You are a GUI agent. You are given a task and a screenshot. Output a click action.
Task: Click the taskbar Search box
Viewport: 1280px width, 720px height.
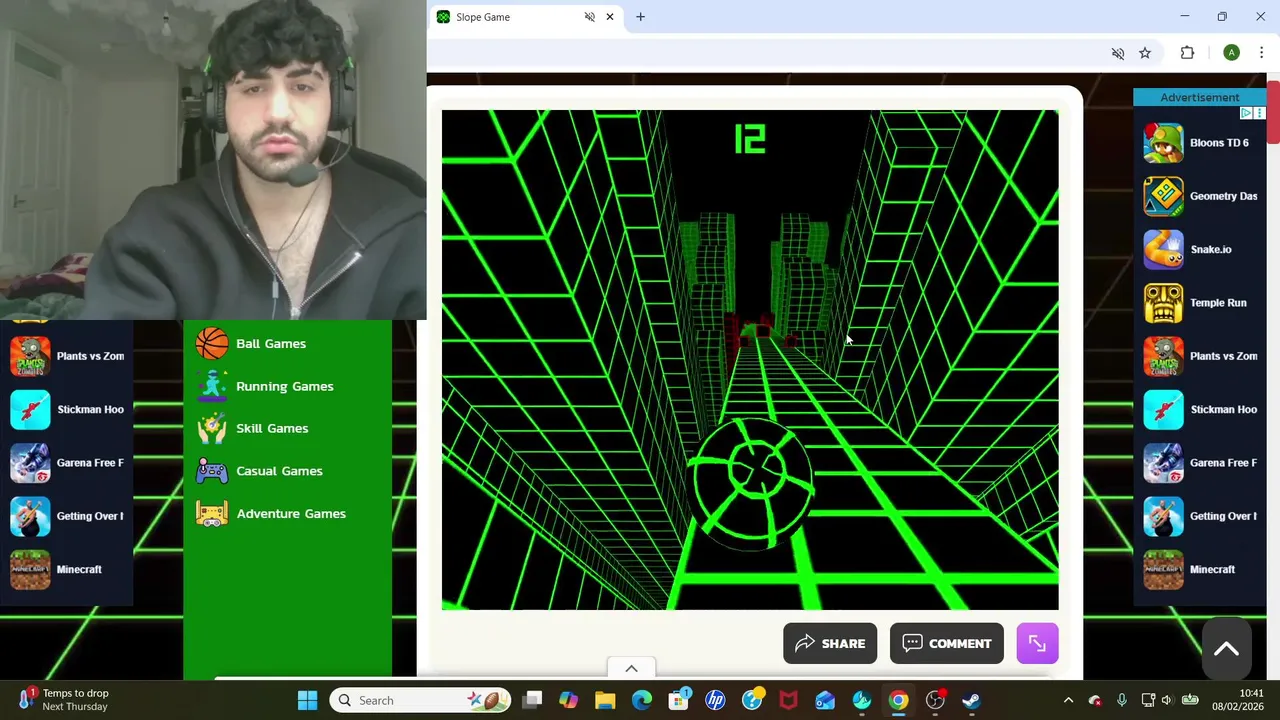421,700
